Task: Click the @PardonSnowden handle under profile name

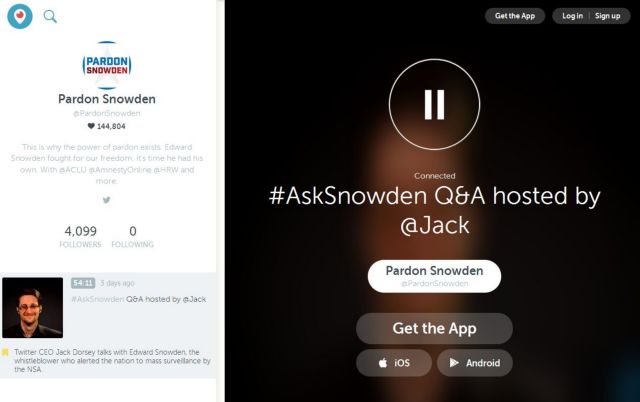Action: pos(107,113)
